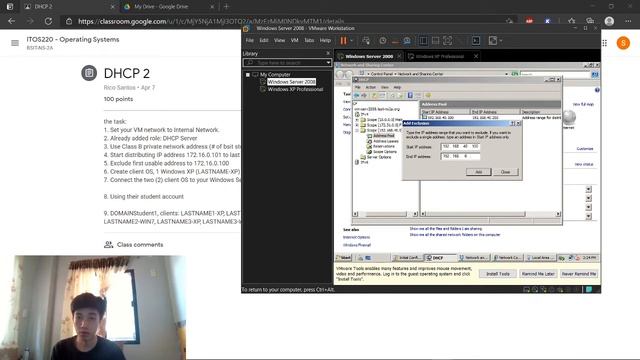Open Internet Options link in Network Center

(356, 237)
